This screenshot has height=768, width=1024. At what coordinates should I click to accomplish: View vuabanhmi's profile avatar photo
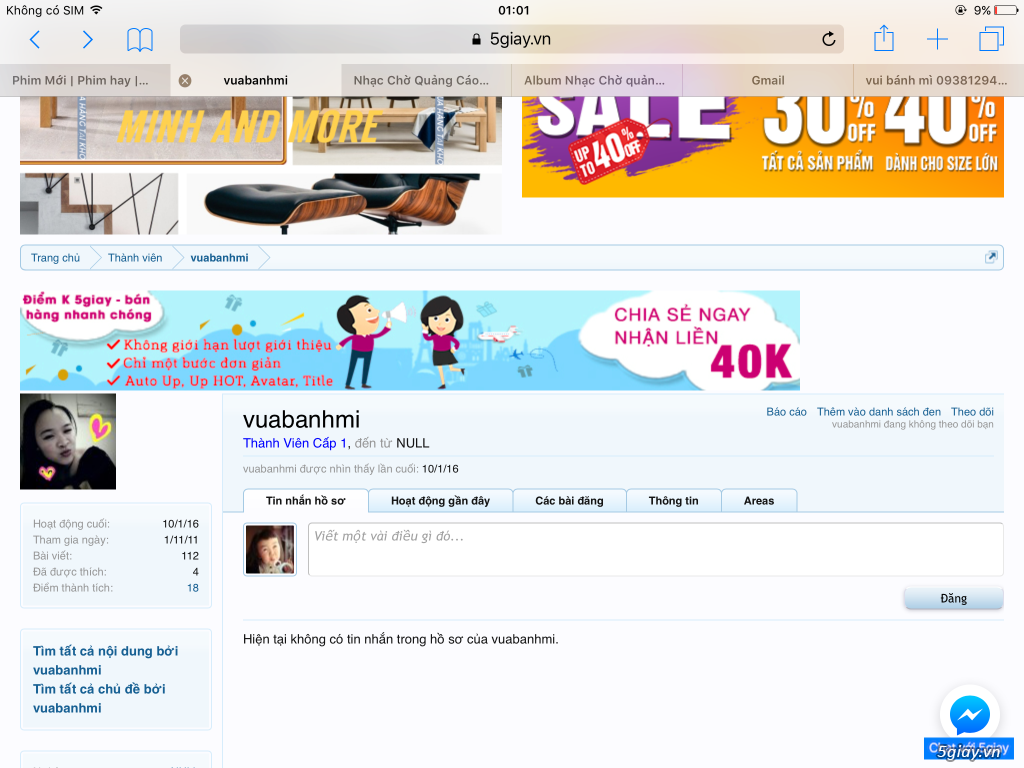click(x=68, y=441)
